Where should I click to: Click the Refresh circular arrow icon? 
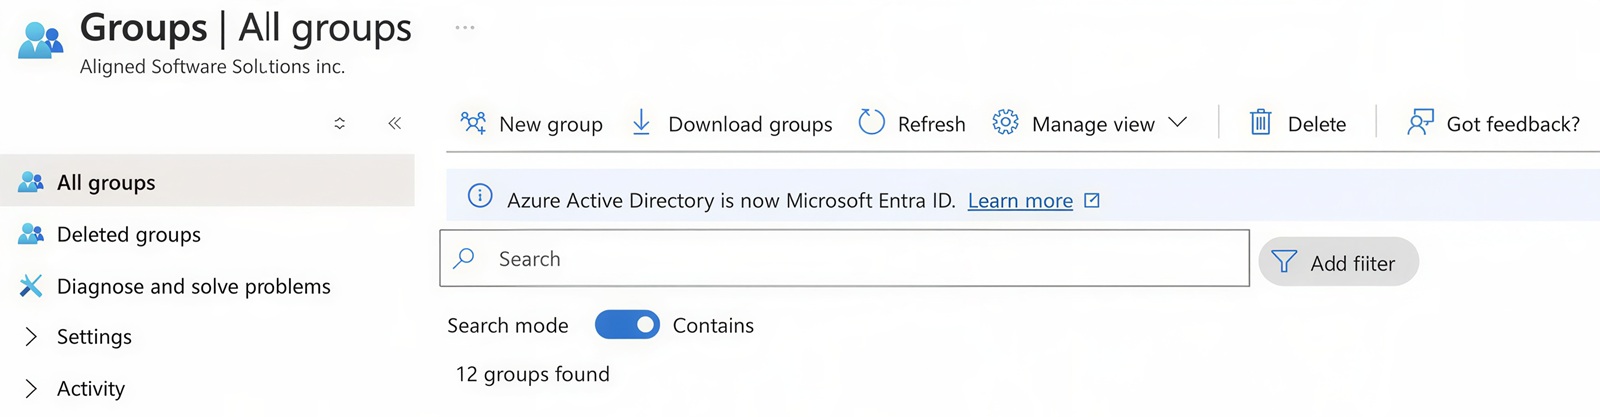coord(872,122)
